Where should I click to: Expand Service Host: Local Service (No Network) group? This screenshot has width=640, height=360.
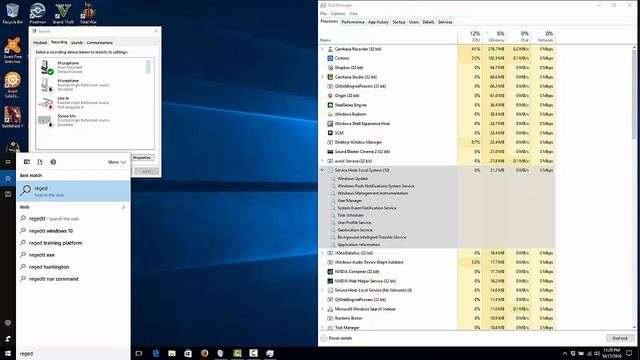[322, 290]
